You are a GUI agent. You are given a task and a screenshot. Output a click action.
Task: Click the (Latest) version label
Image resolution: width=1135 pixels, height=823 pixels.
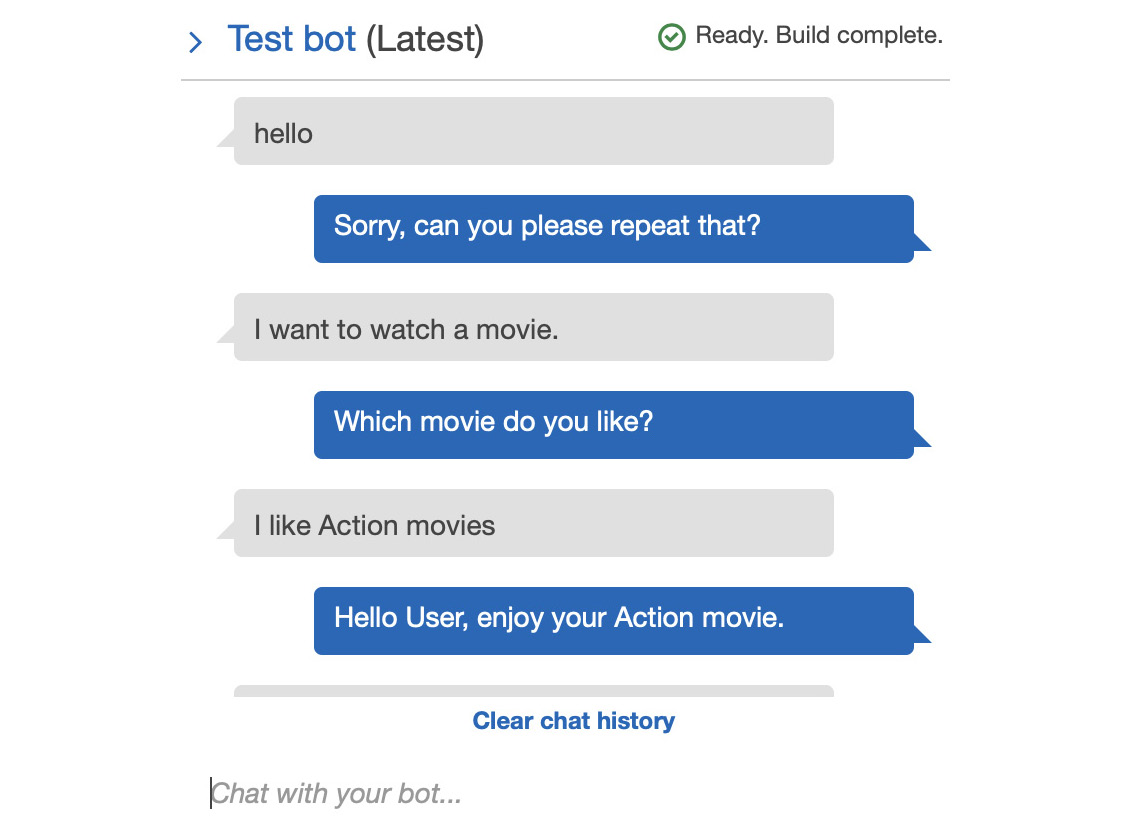pyautogui.click(x=425, y=40)
